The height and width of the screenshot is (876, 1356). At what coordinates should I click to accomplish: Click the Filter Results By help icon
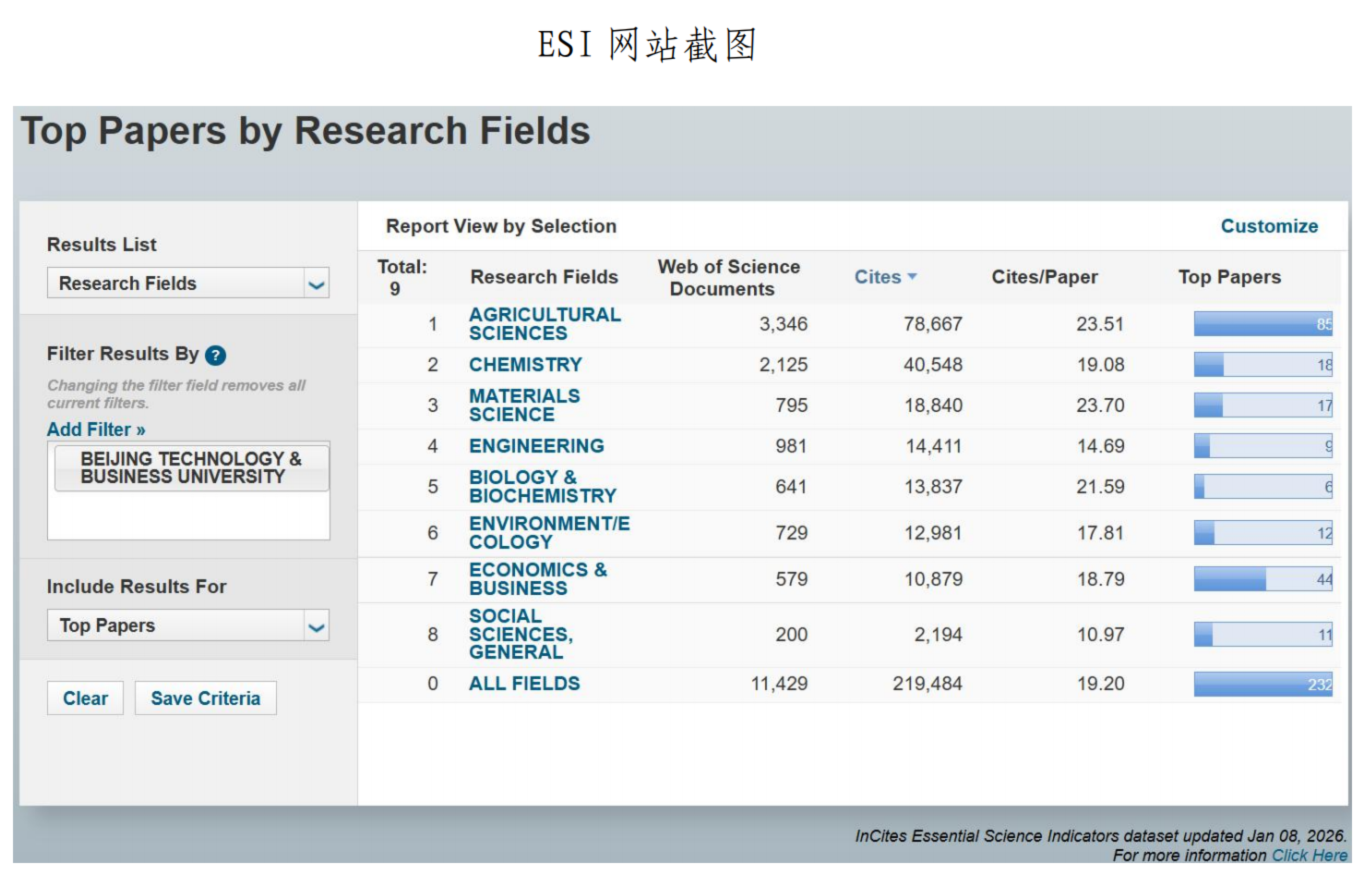click(215, 355)
